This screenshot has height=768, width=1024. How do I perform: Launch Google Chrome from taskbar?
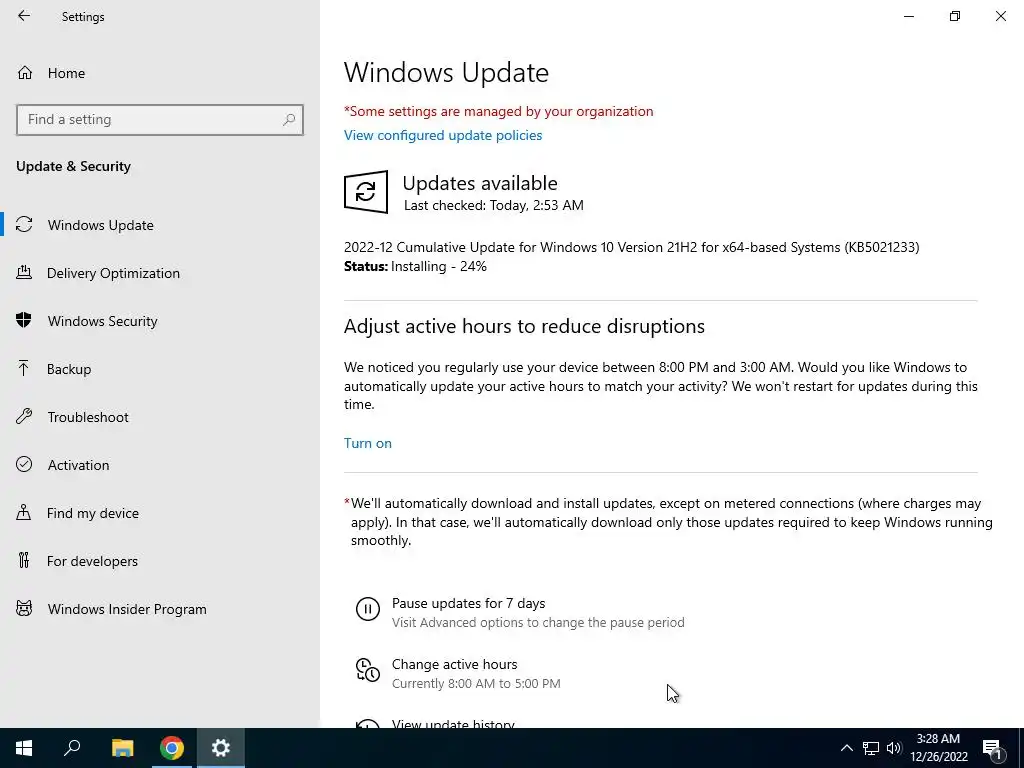[172, 748]
